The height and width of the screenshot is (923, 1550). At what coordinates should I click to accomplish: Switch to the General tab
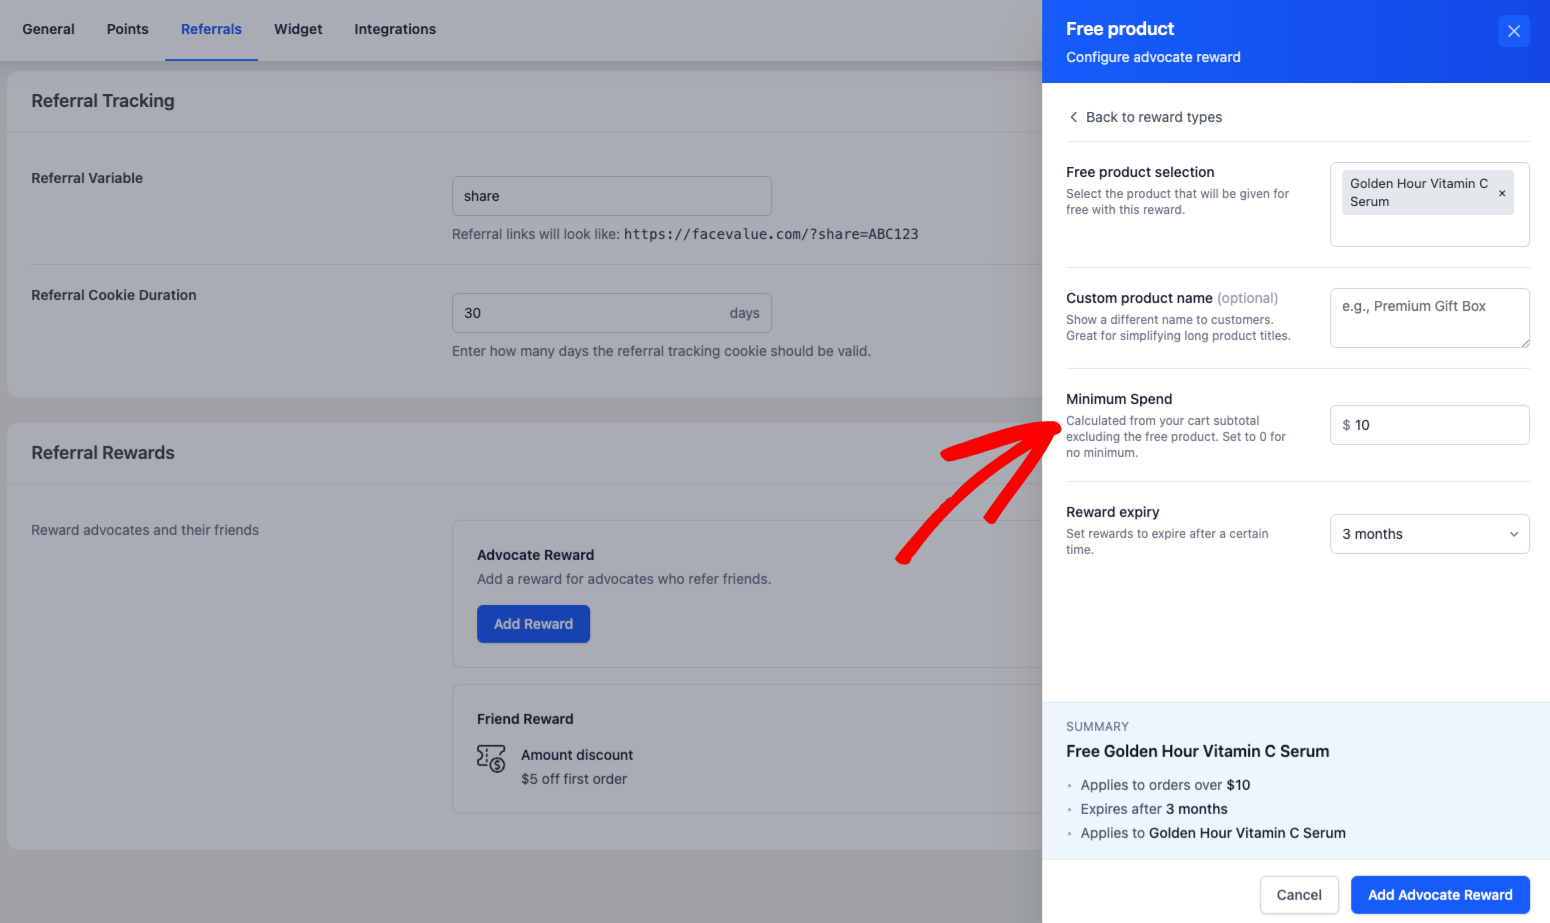coord(48,29)
